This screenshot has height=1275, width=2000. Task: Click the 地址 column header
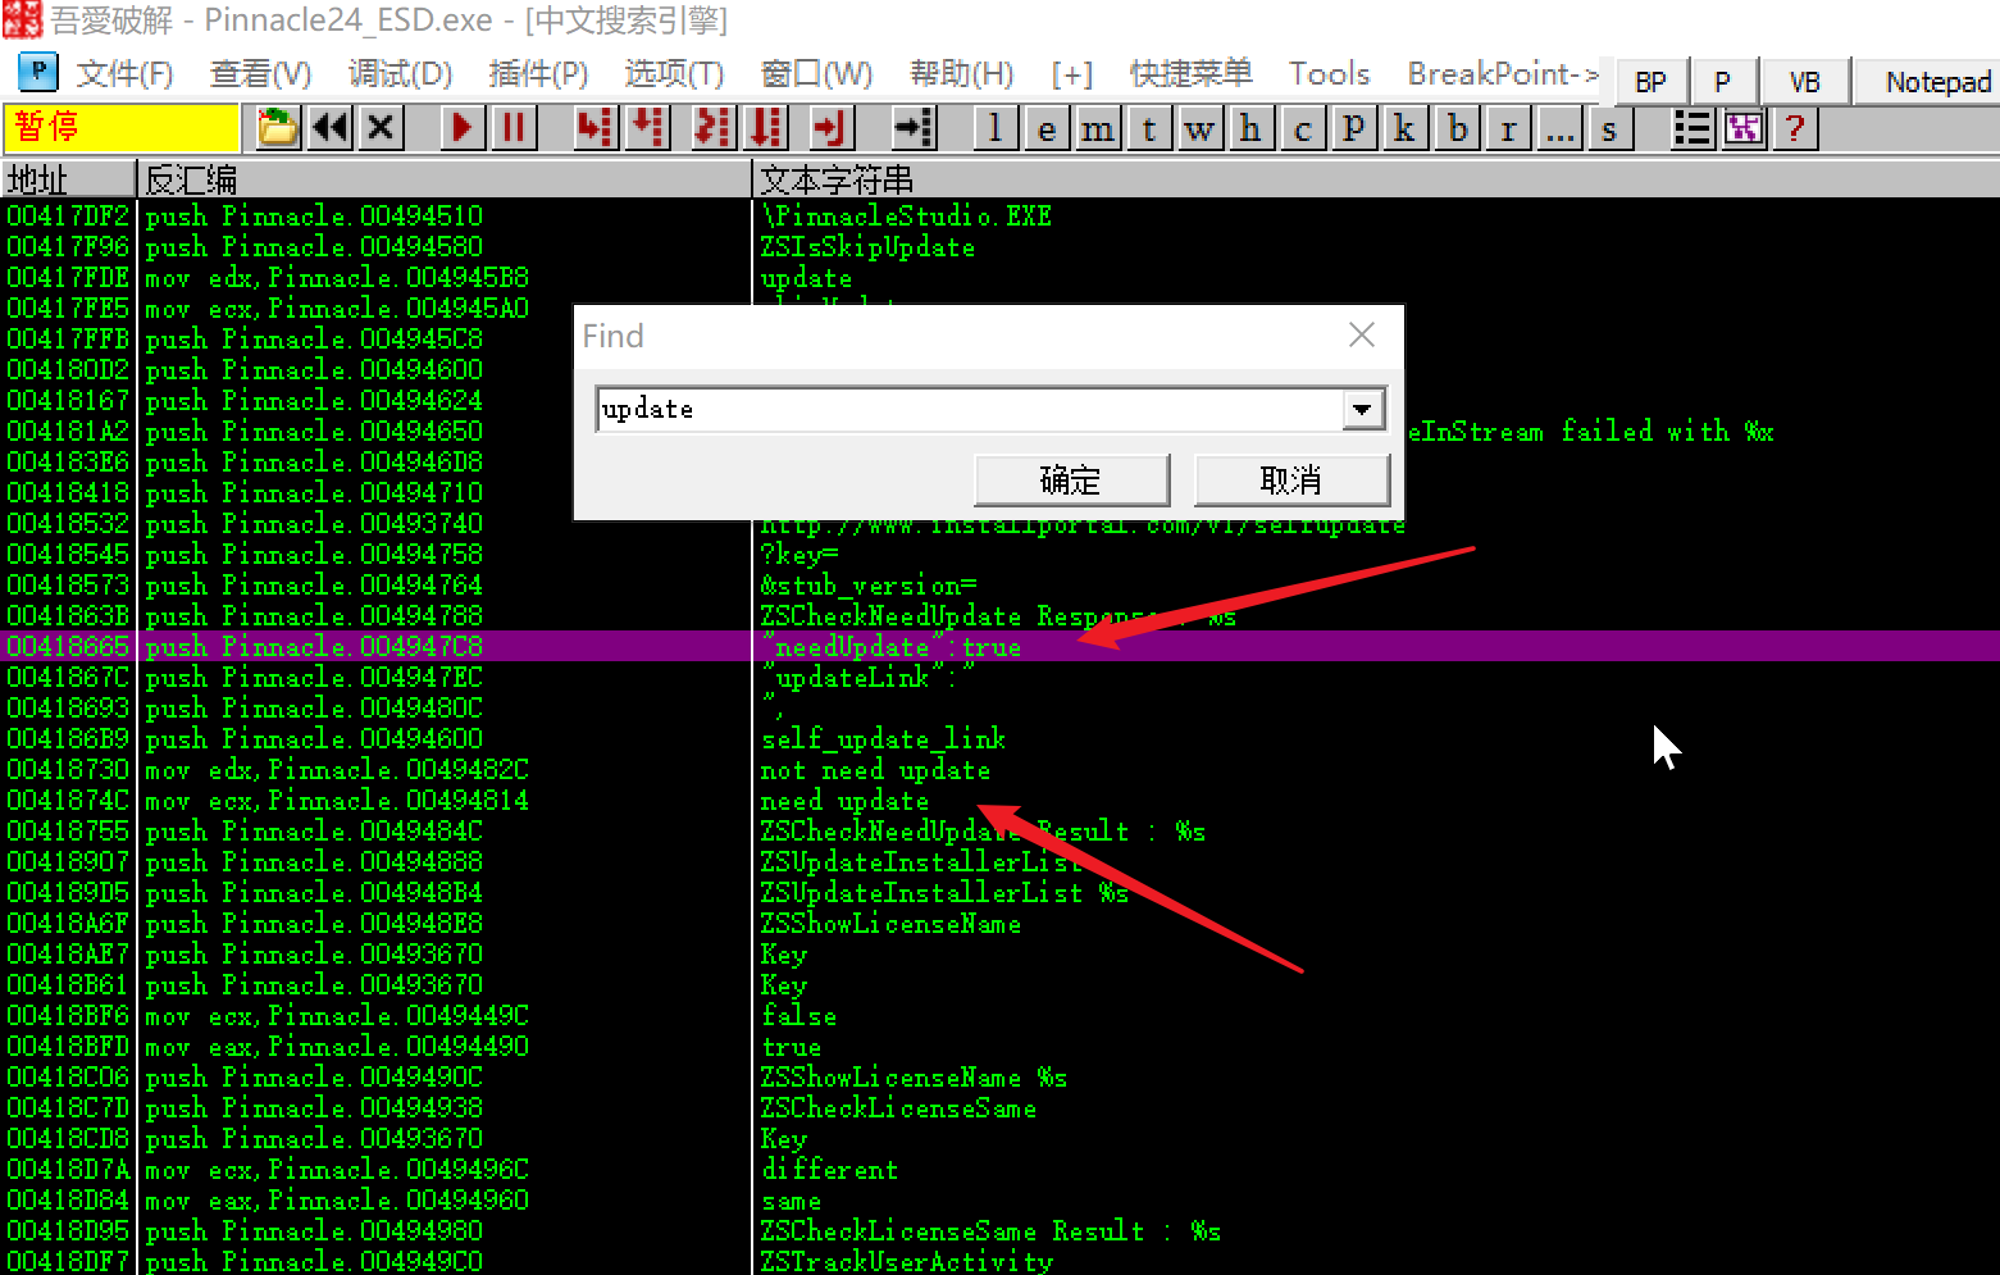[x=68, y=180]
